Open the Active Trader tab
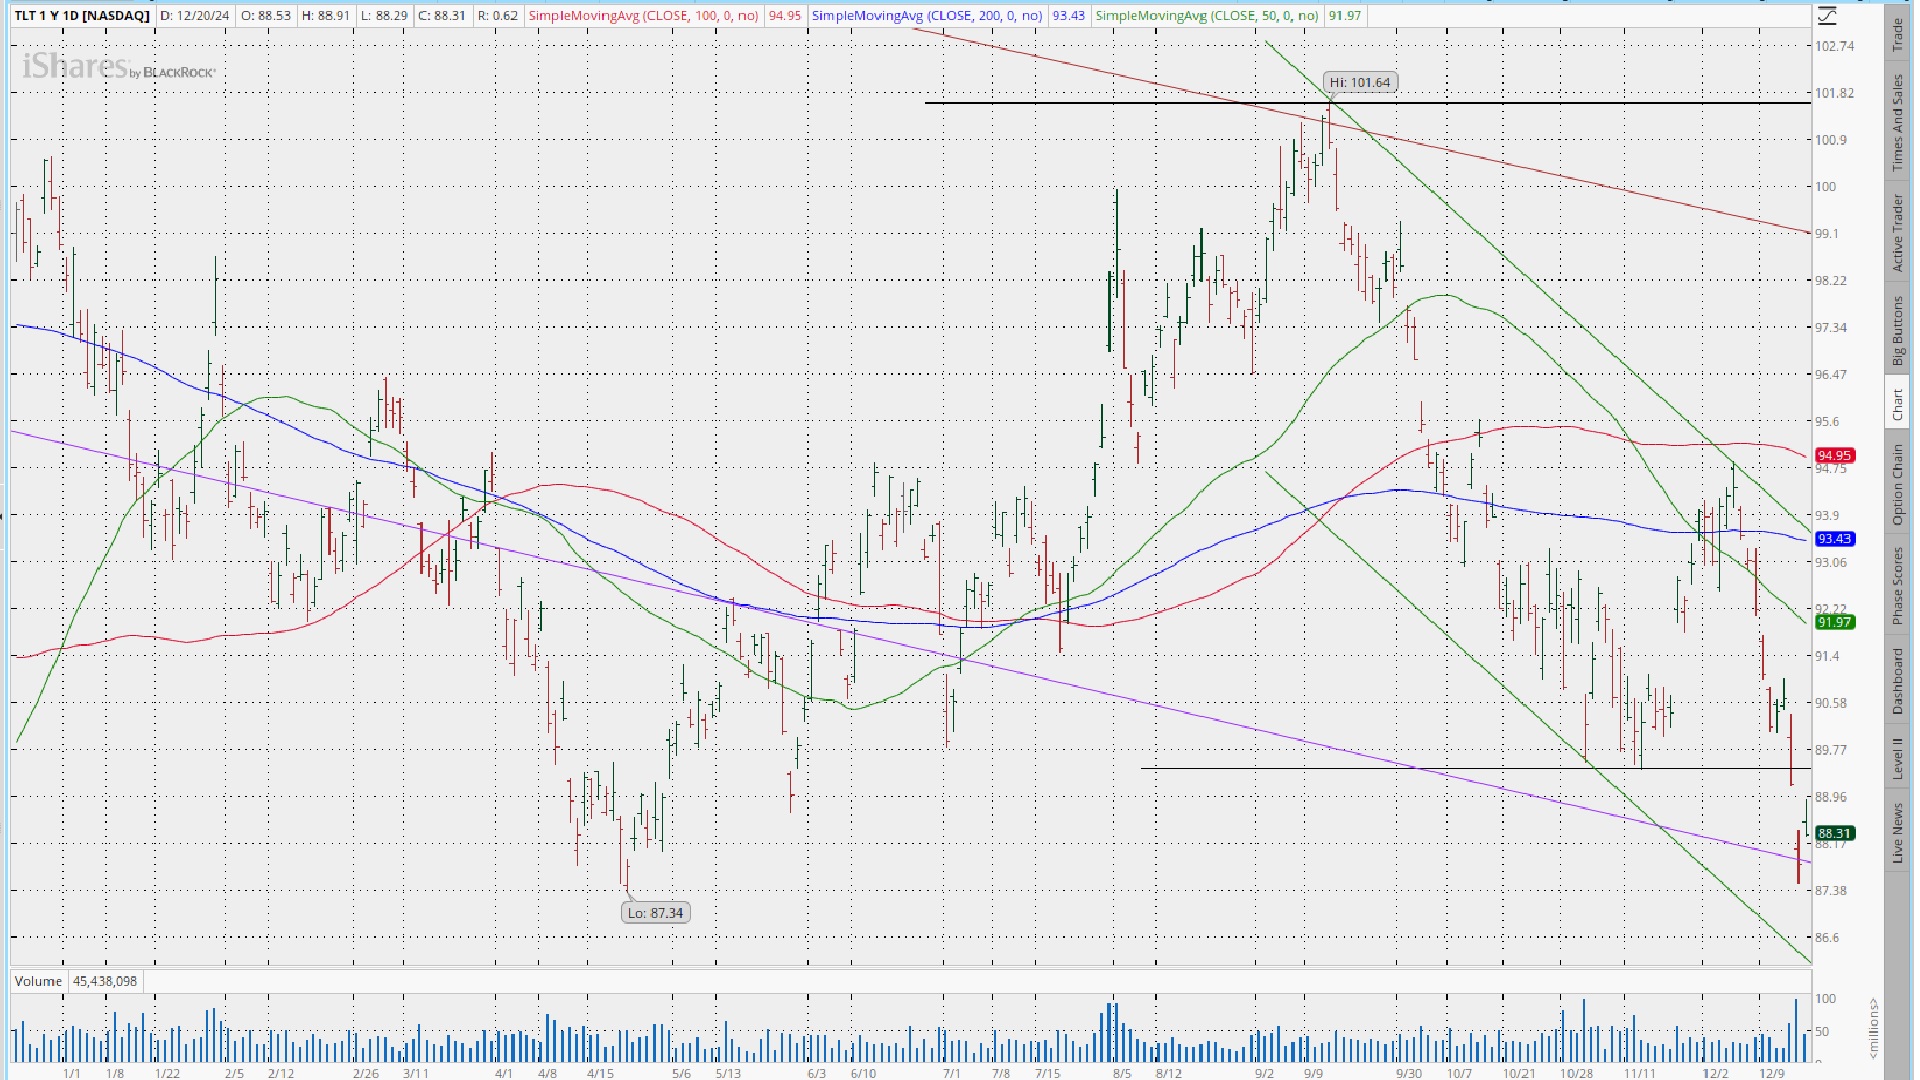1920x1080 pixels. click(x=1897, y=232)
